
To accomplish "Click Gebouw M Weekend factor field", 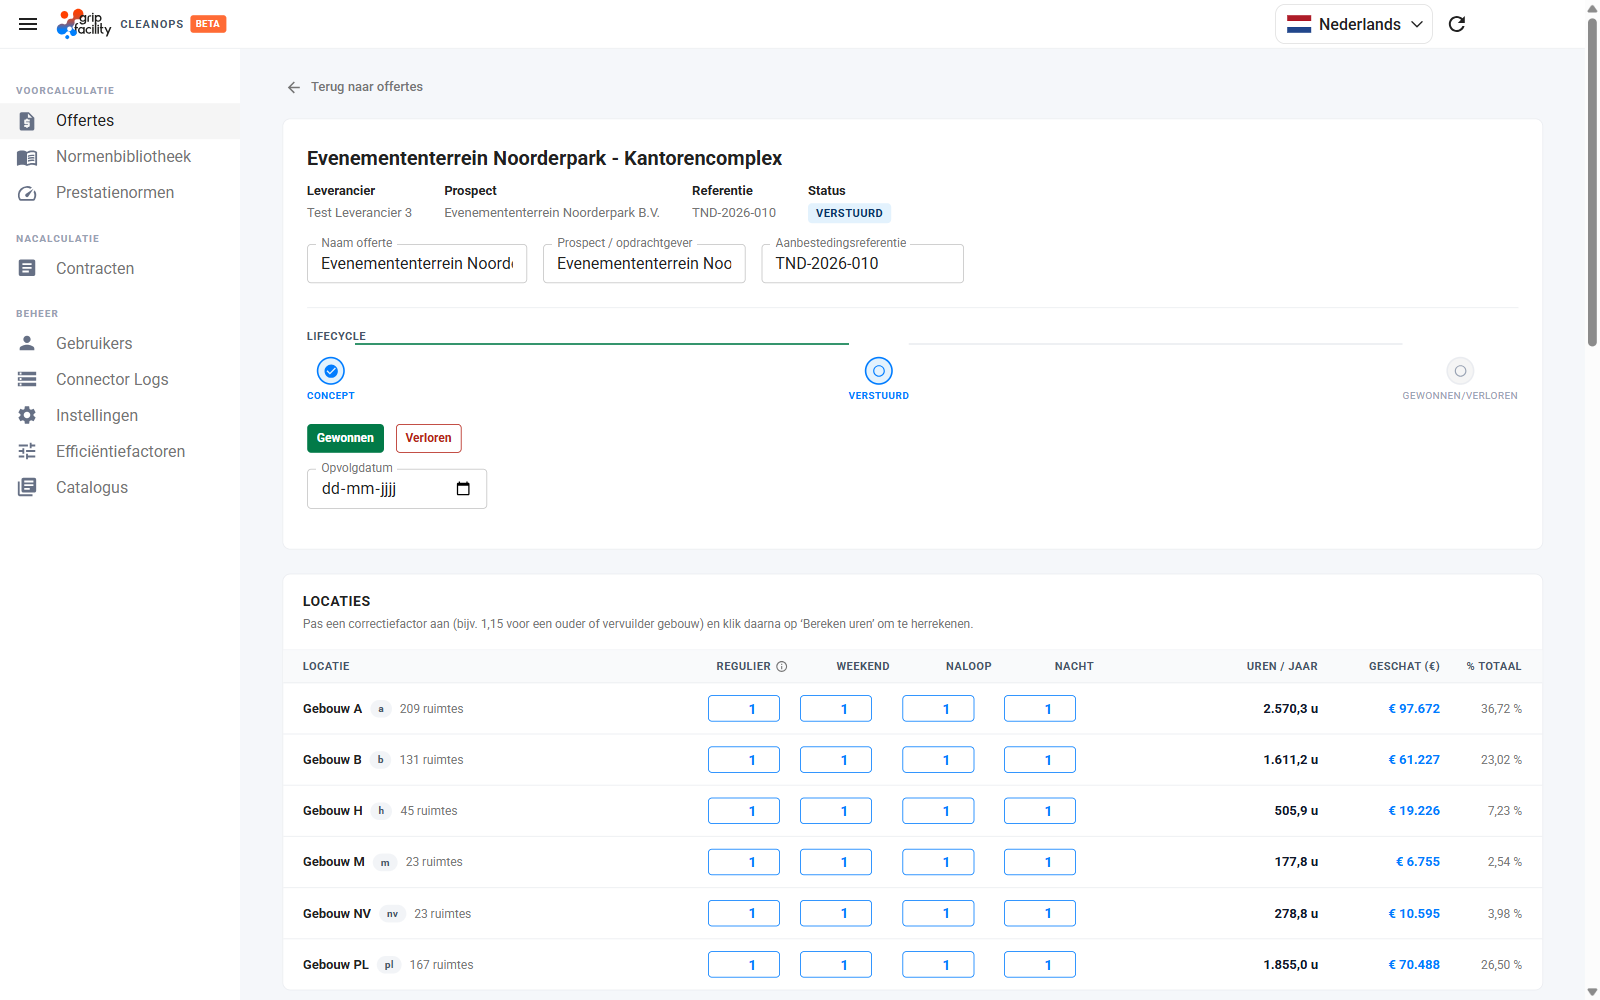I will pyautogui.click(x=836, y=862).
